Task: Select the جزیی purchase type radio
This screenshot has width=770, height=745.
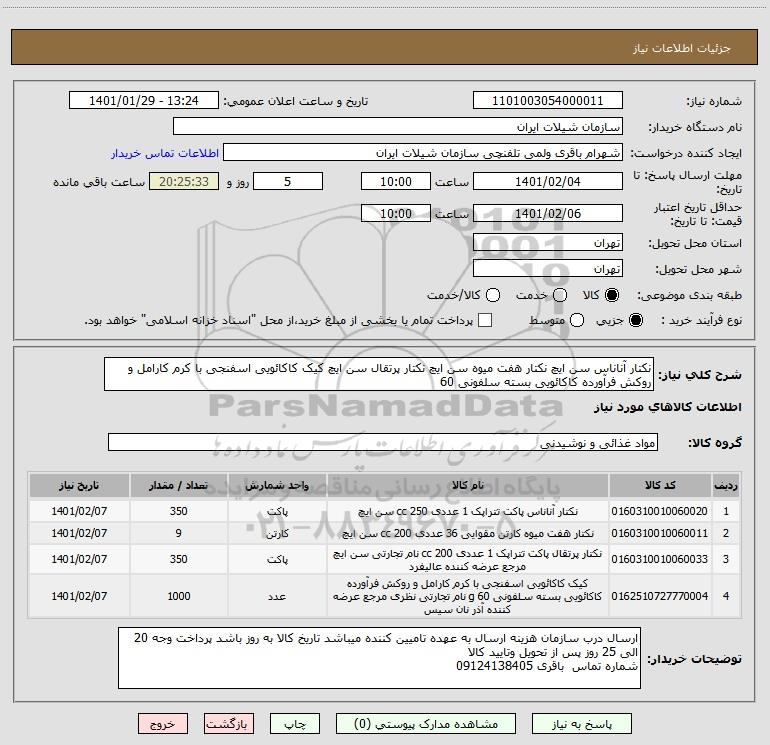Action: (635, 320)
